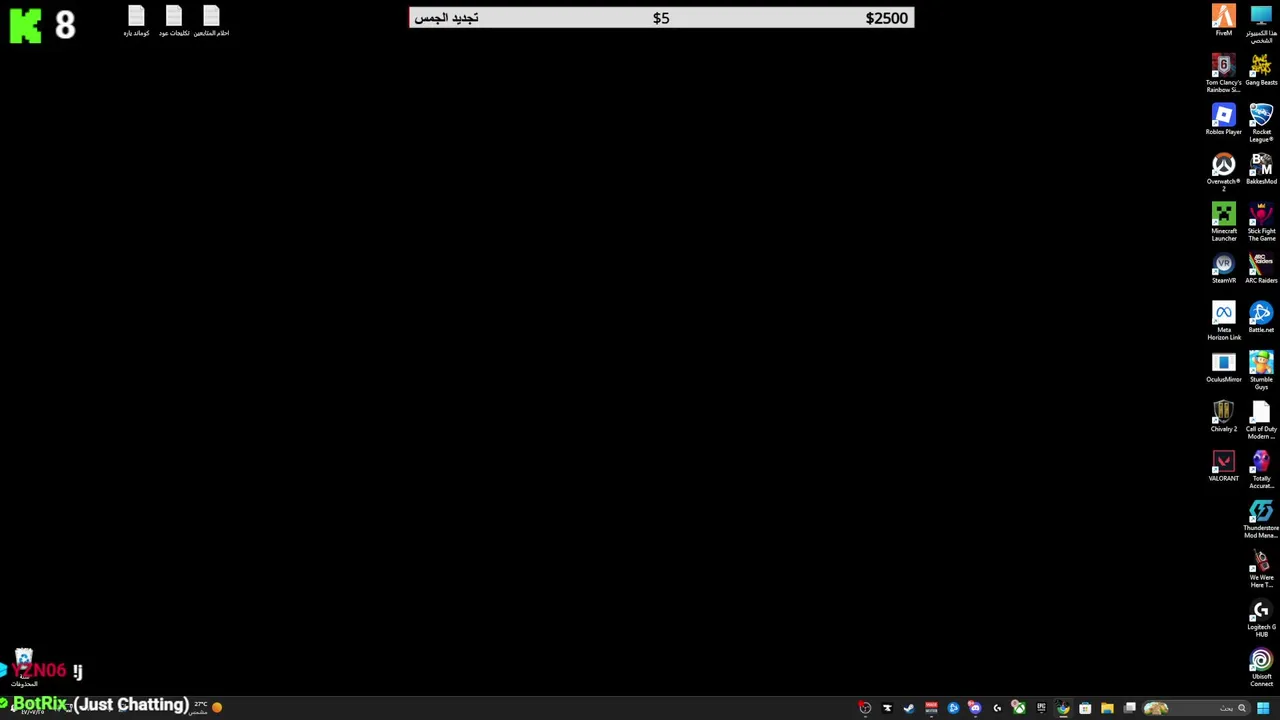Open the VALORANT desktop shortcut

click(1223, 466)
